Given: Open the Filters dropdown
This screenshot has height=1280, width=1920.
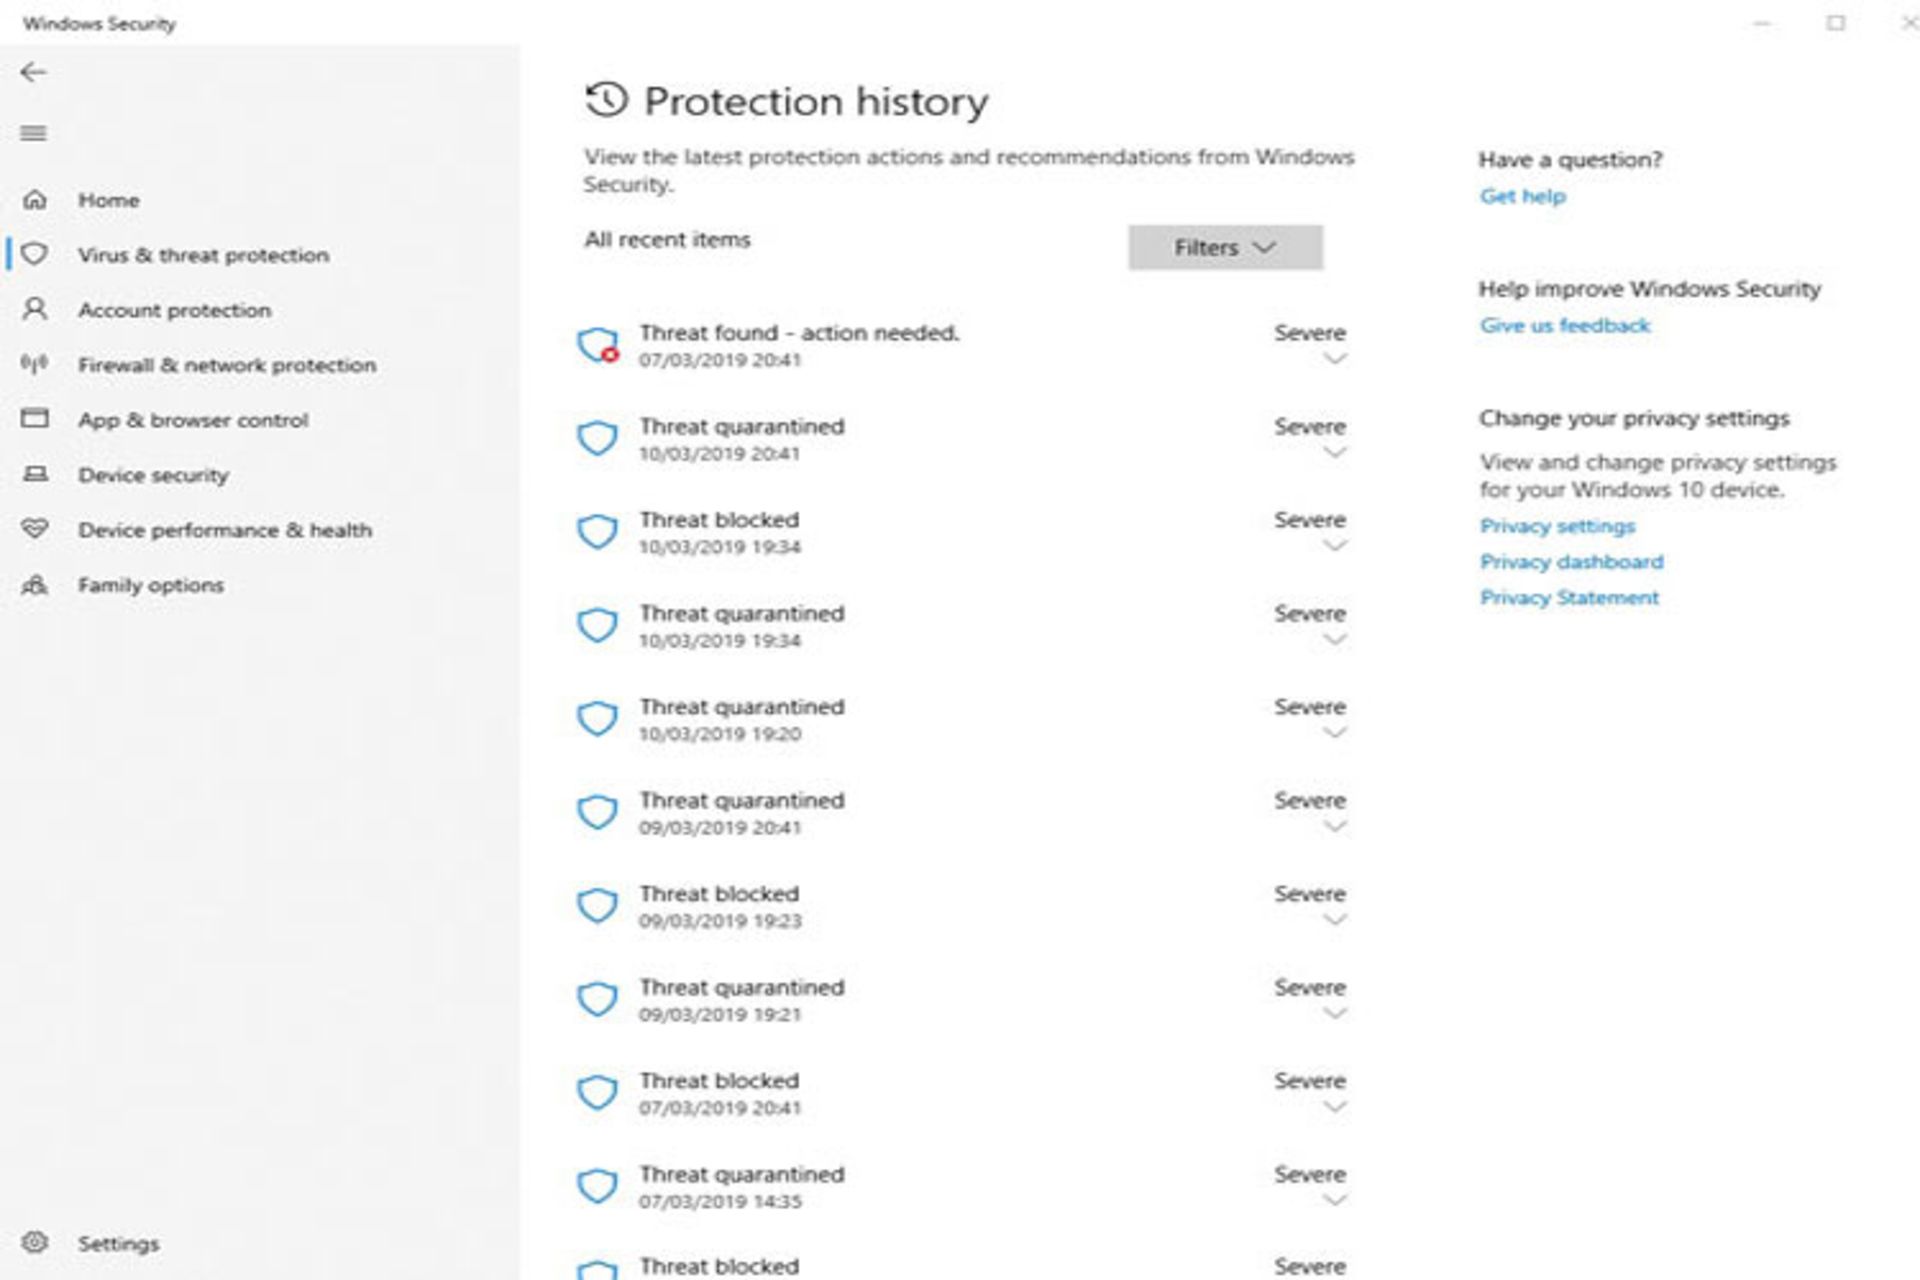Looking at the screenshot, I should 1223,247.
